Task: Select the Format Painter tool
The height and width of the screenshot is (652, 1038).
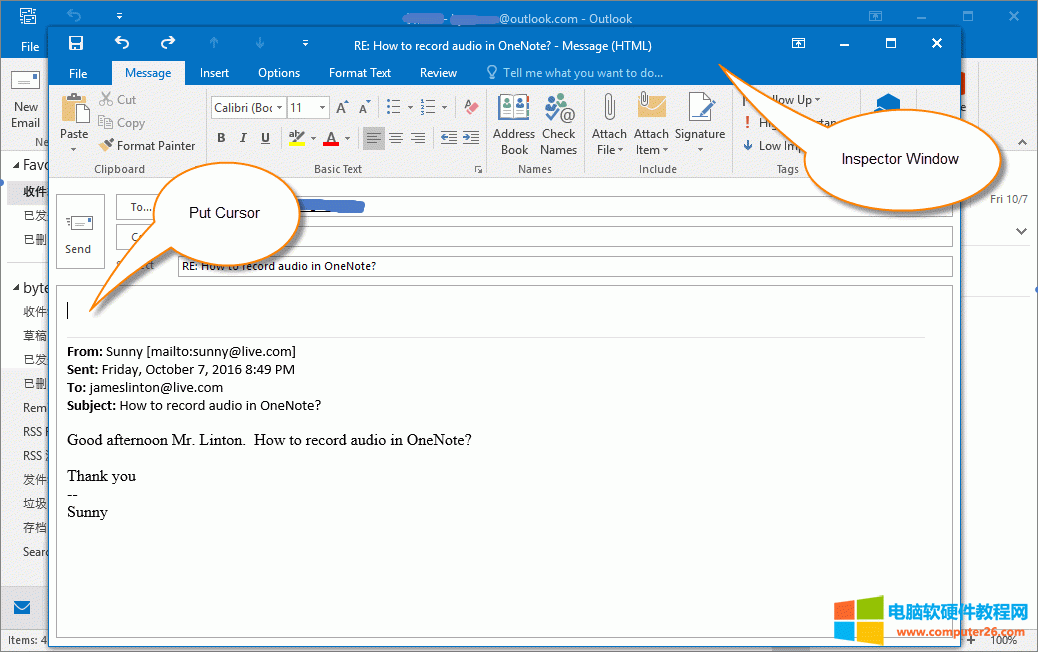Action: (x=147, y=144)
